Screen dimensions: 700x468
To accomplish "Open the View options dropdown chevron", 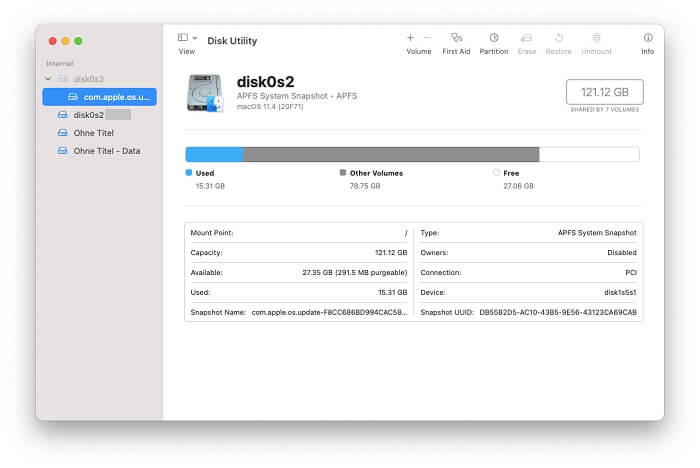I will (195, 38).
